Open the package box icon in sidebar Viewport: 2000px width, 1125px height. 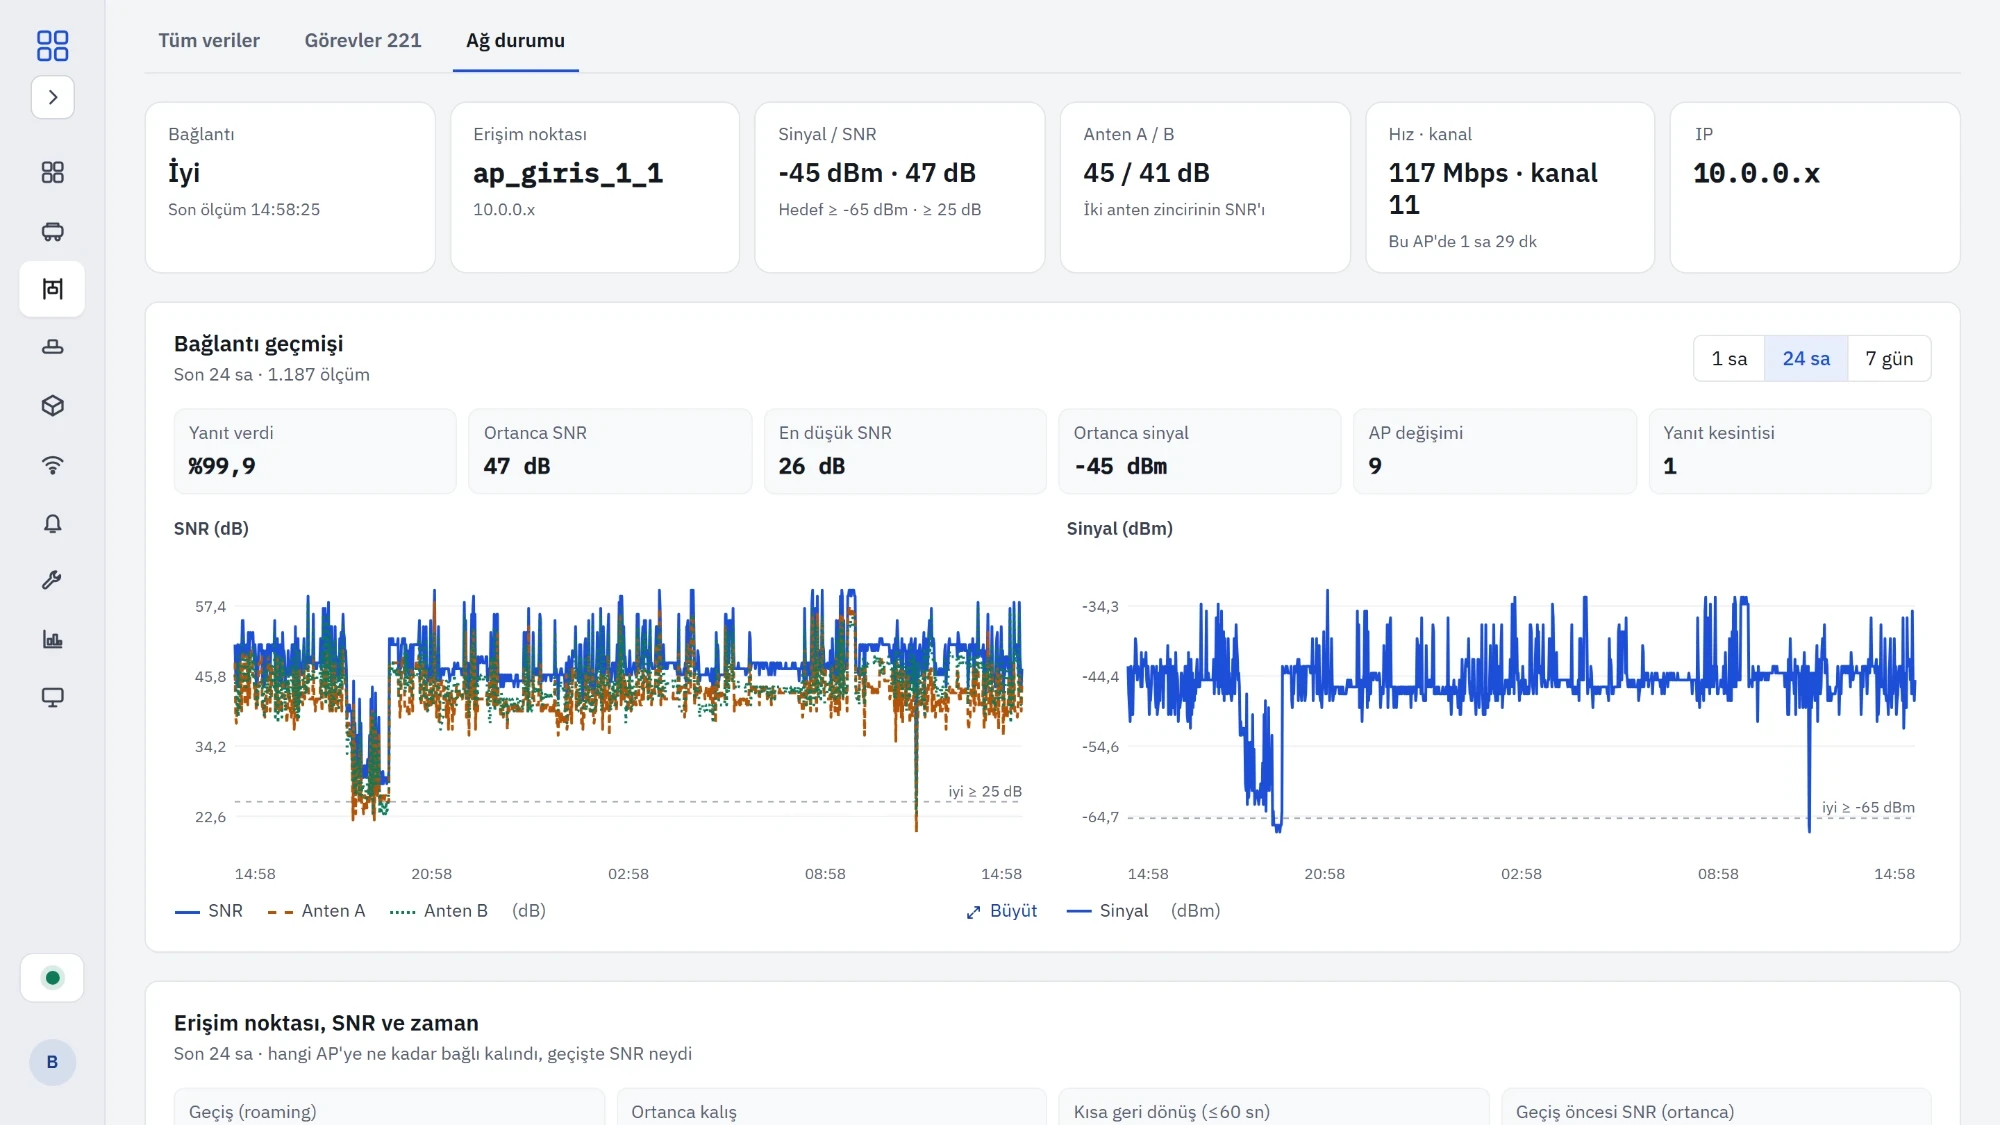point(53,406)
